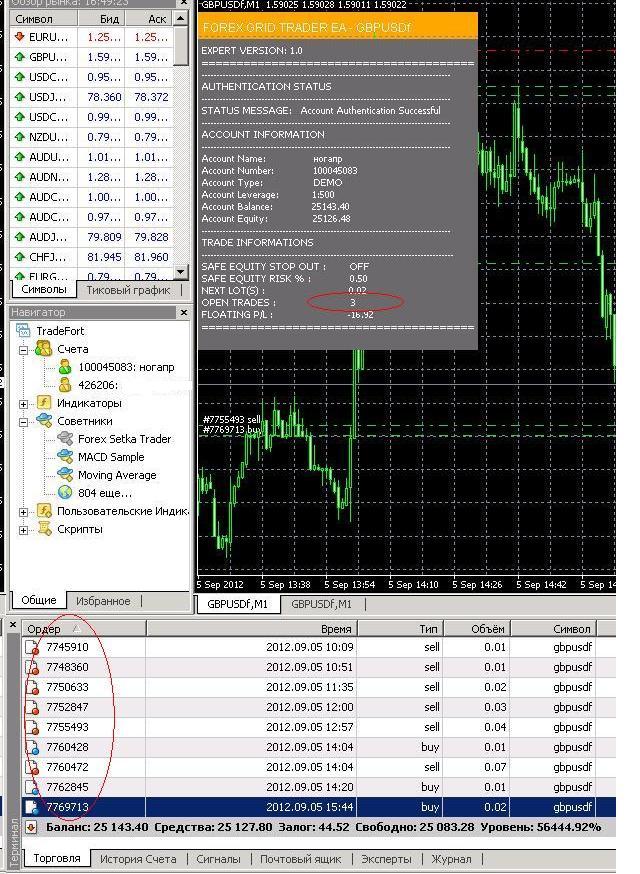The height and width of the screenshot is (874, 640).
Task: Select MACD Sample advisor
Action: [111, 457]
